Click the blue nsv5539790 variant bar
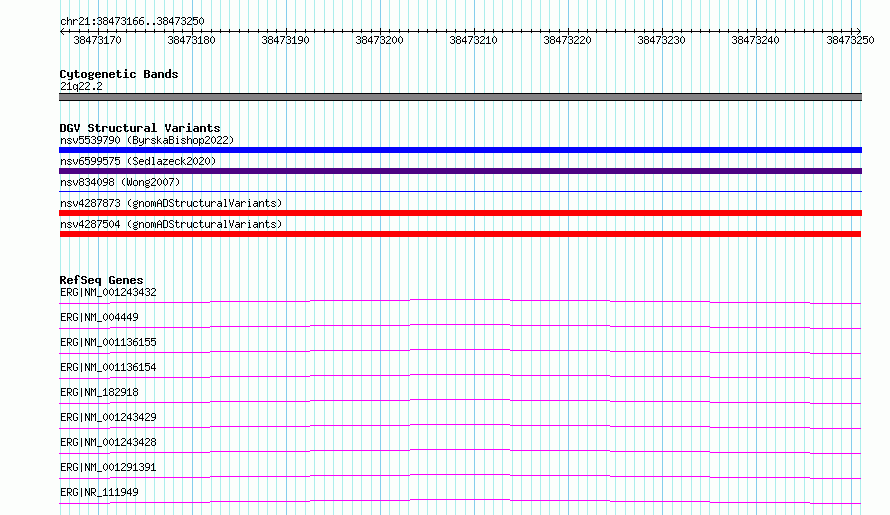 click(460, 150)
